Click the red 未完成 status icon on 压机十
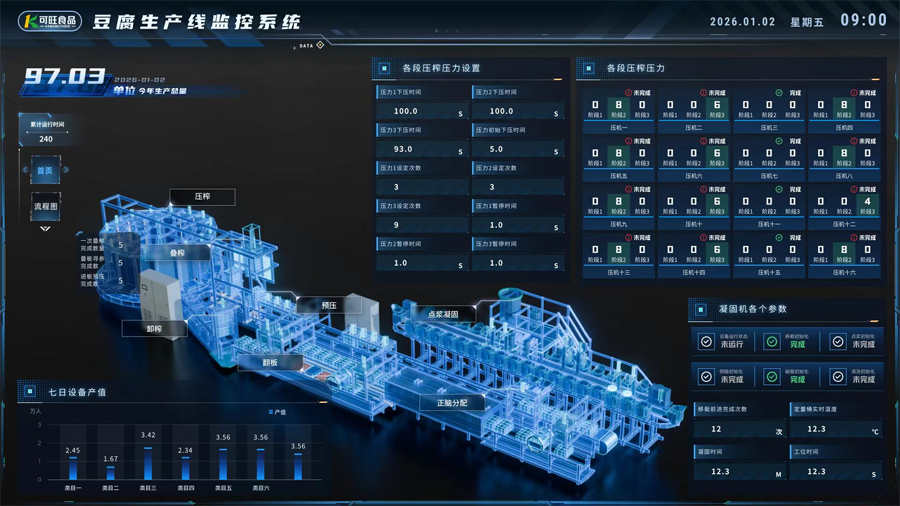 point(703,189)
